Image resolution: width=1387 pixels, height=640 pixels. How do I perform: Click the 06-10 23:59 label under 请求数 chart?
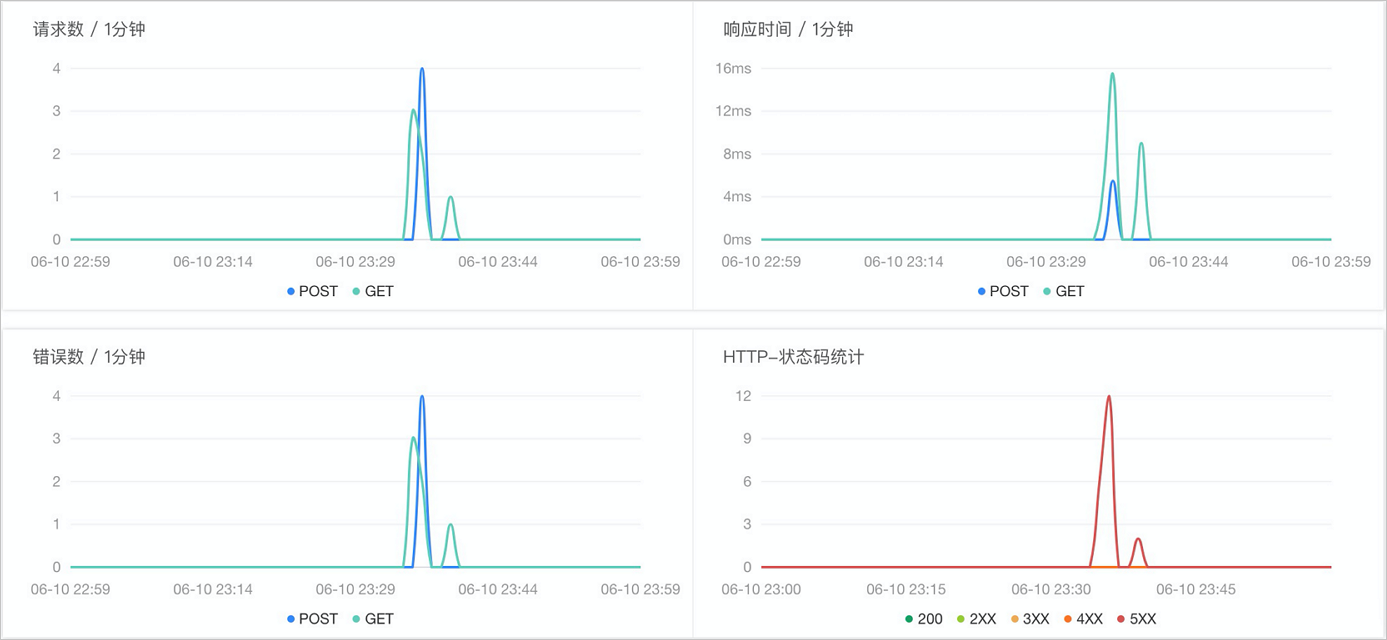click(640, 262)
